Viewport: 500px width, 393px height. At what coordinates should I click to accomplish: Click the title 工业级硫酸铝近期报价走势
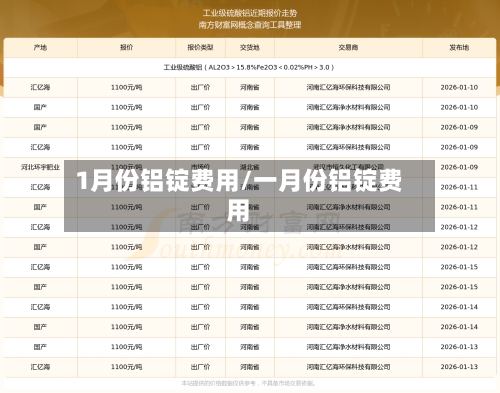250,13
